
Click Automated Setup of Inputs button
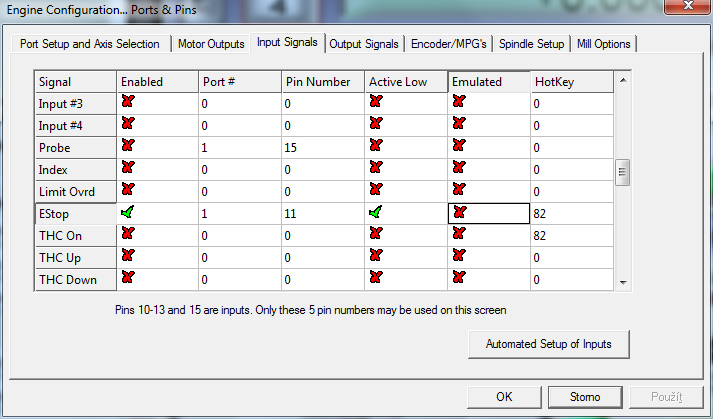point(549,344)
